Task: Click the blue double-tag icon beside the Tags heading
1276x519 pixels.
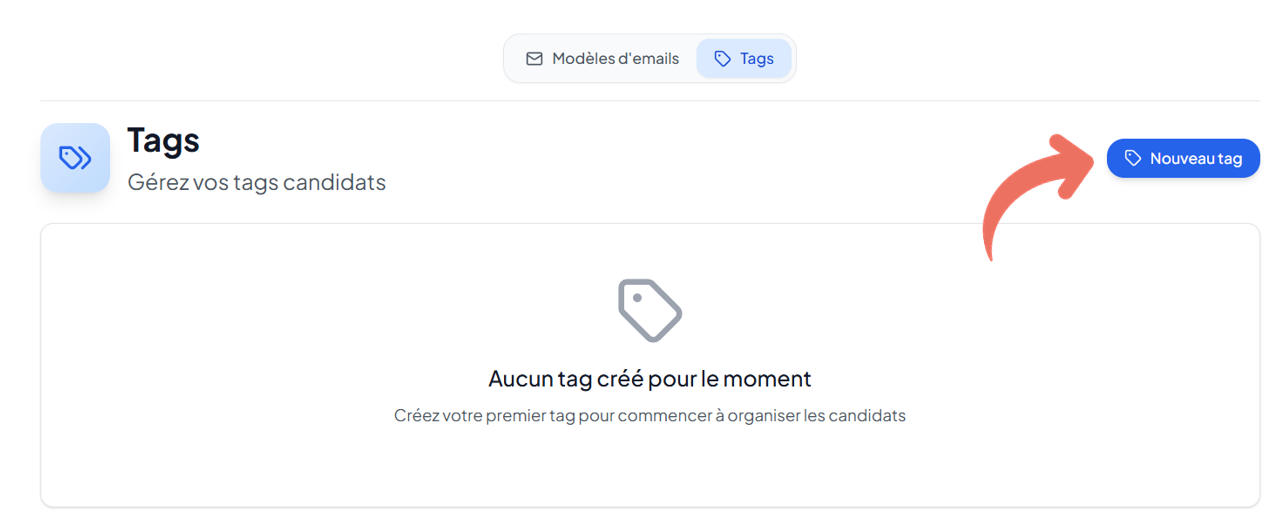Action: click(x=75, y=158)
